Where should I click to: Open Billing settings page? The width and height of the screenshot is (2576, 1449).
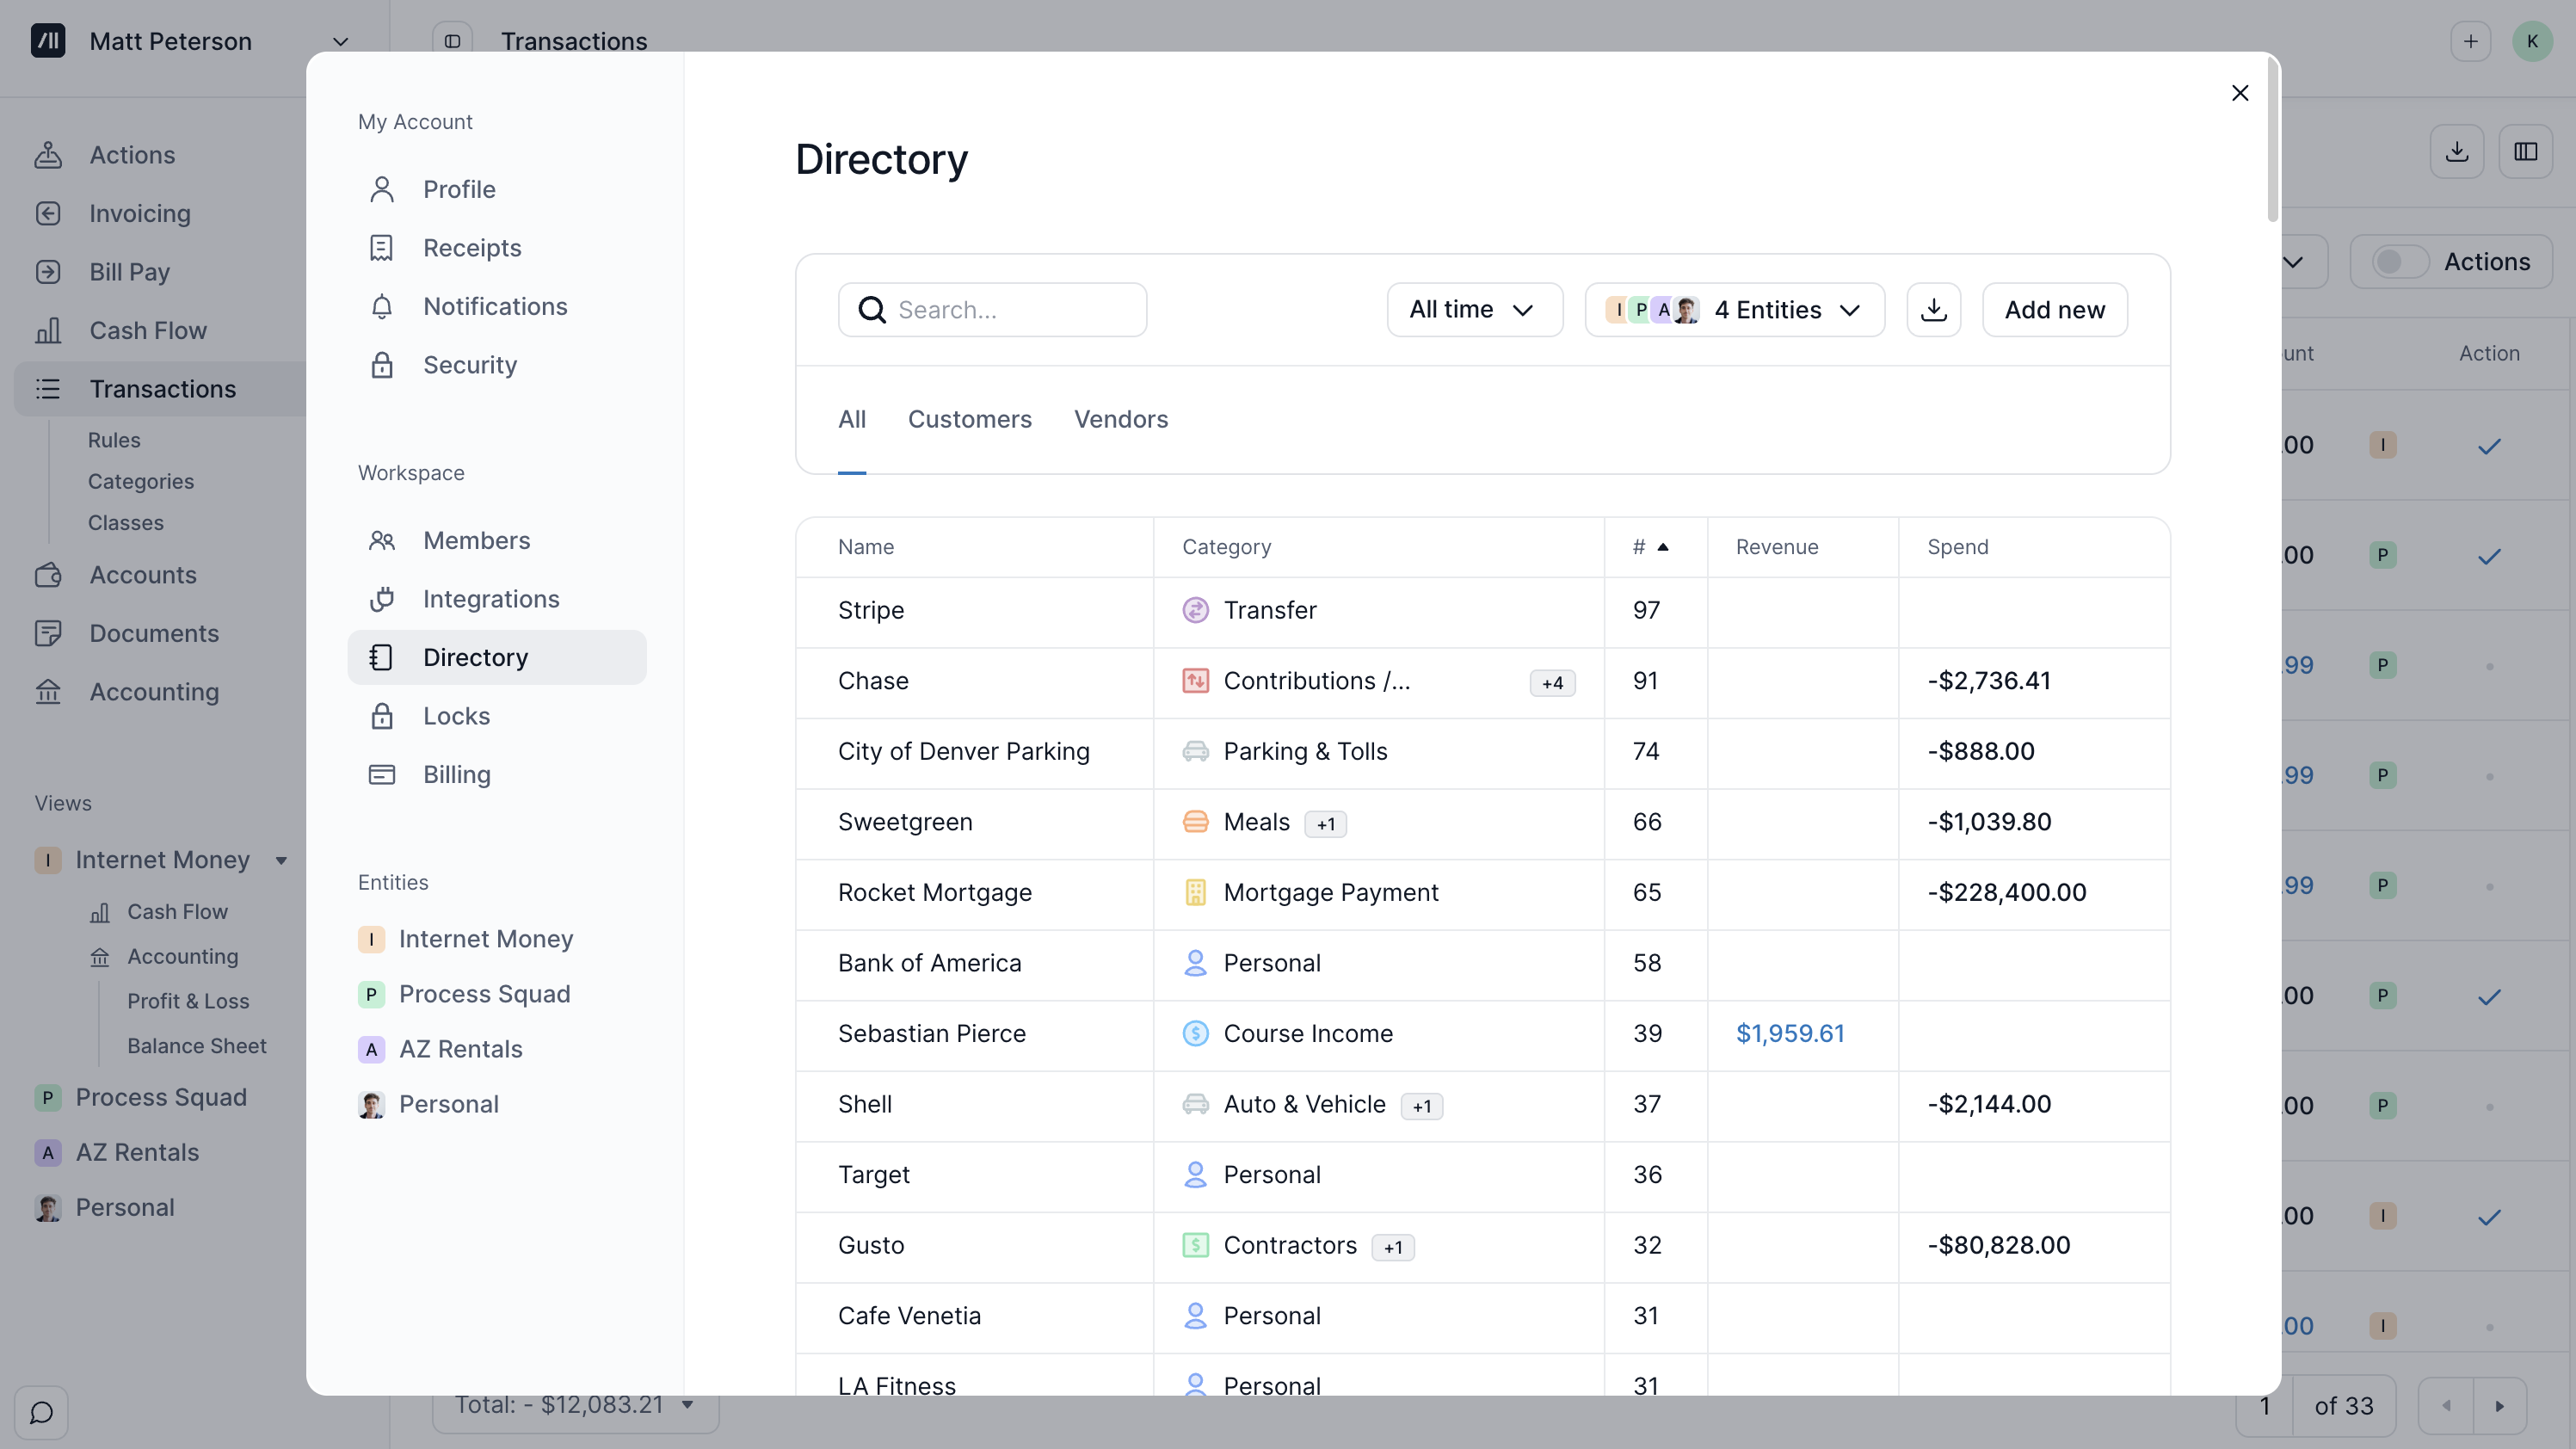(456, 774)
